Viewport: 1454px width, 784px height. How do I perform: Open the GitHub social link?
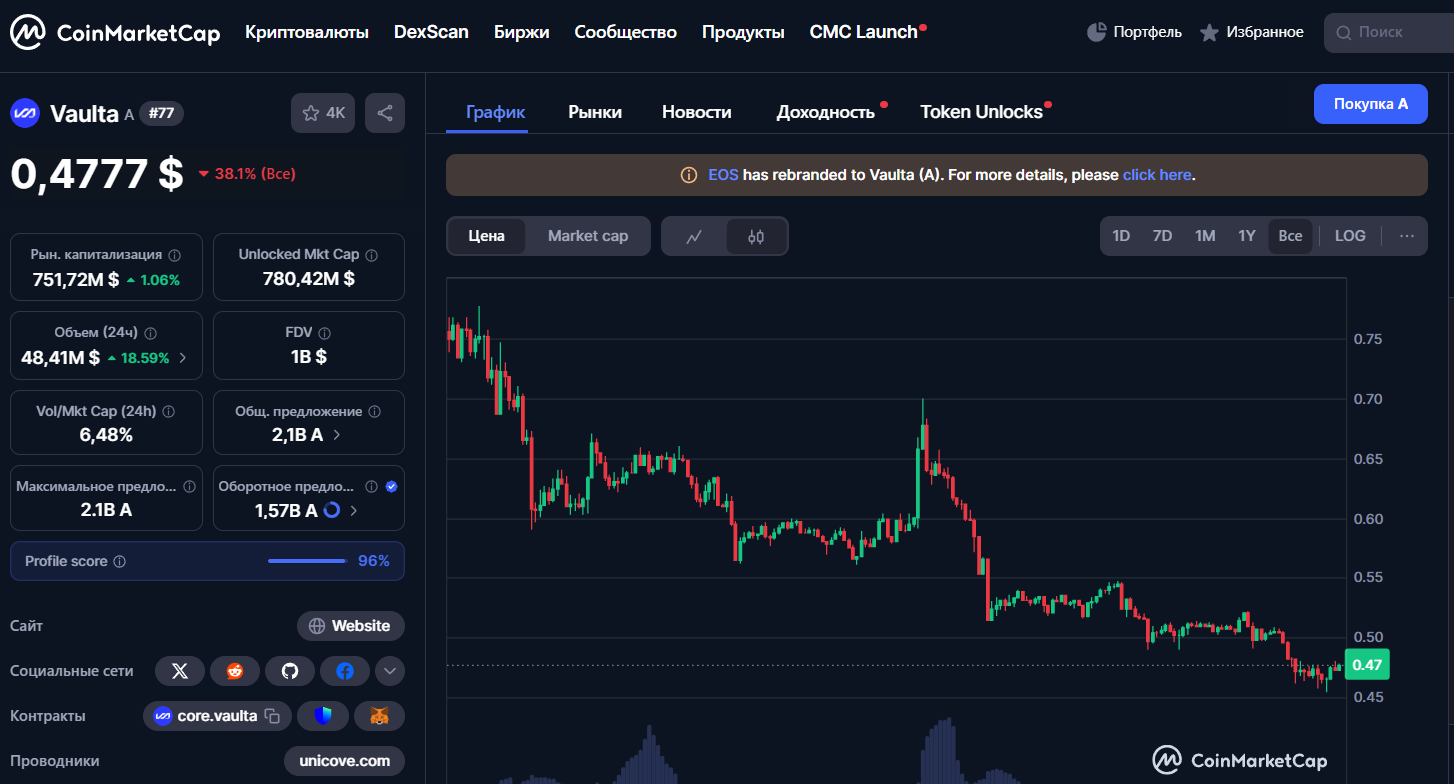pyautogui.click(x=290, y=671)
